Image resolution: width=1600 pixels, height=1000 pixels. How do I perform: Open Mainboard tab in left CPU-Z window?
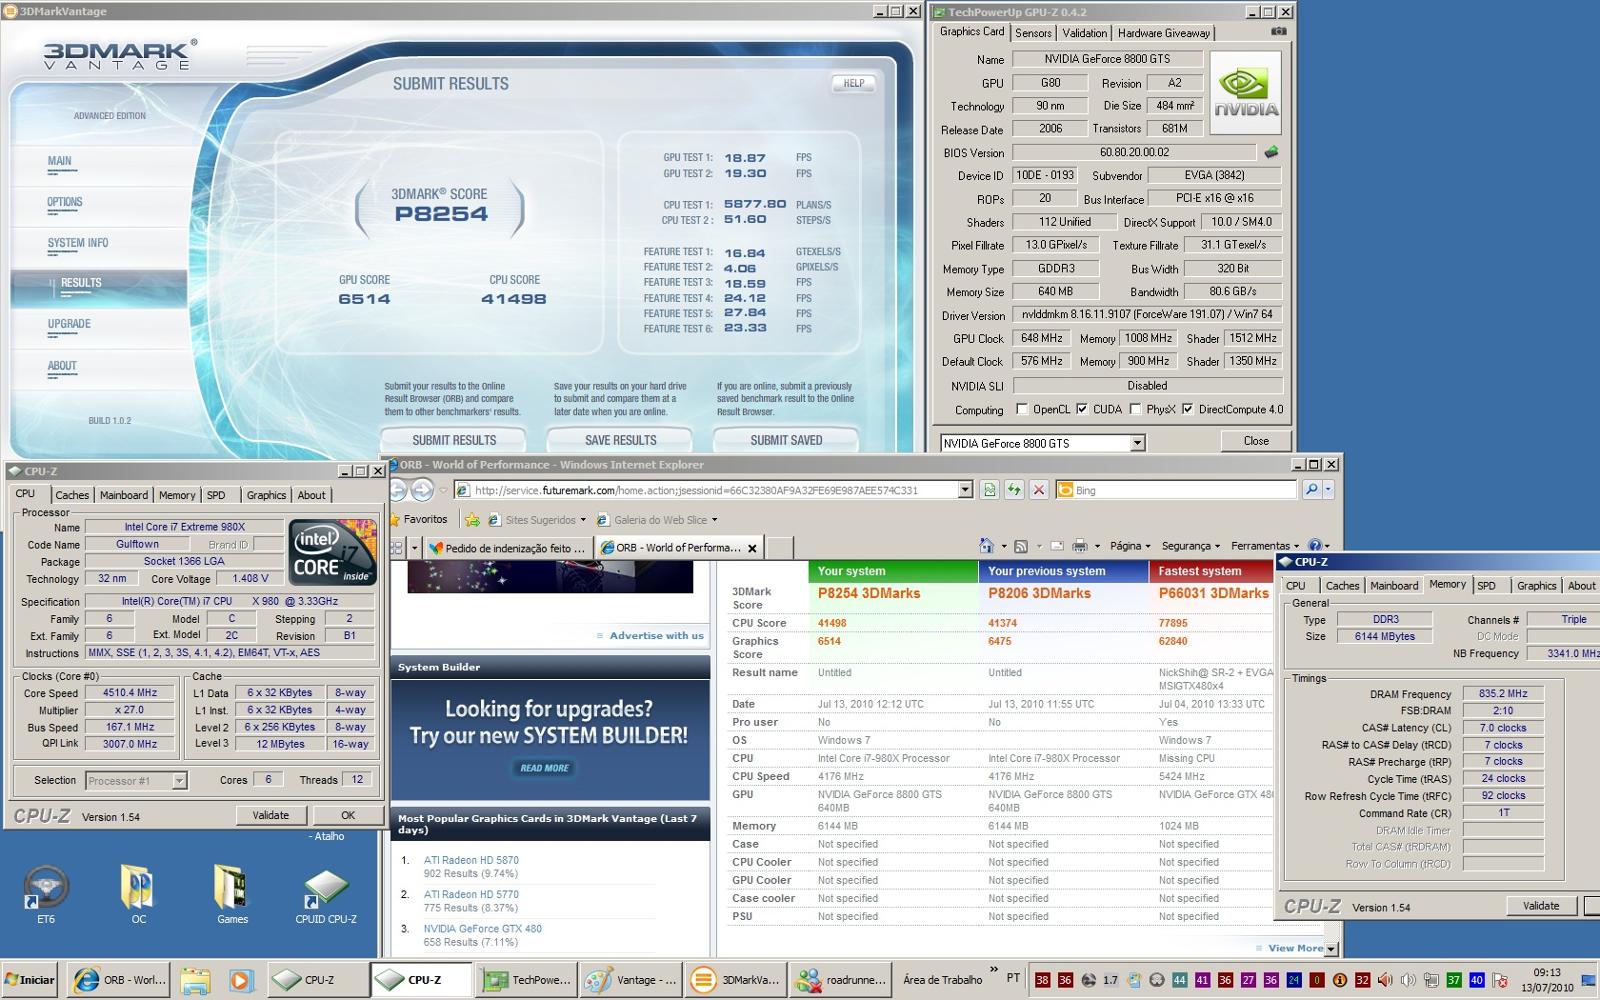[124, 495]
